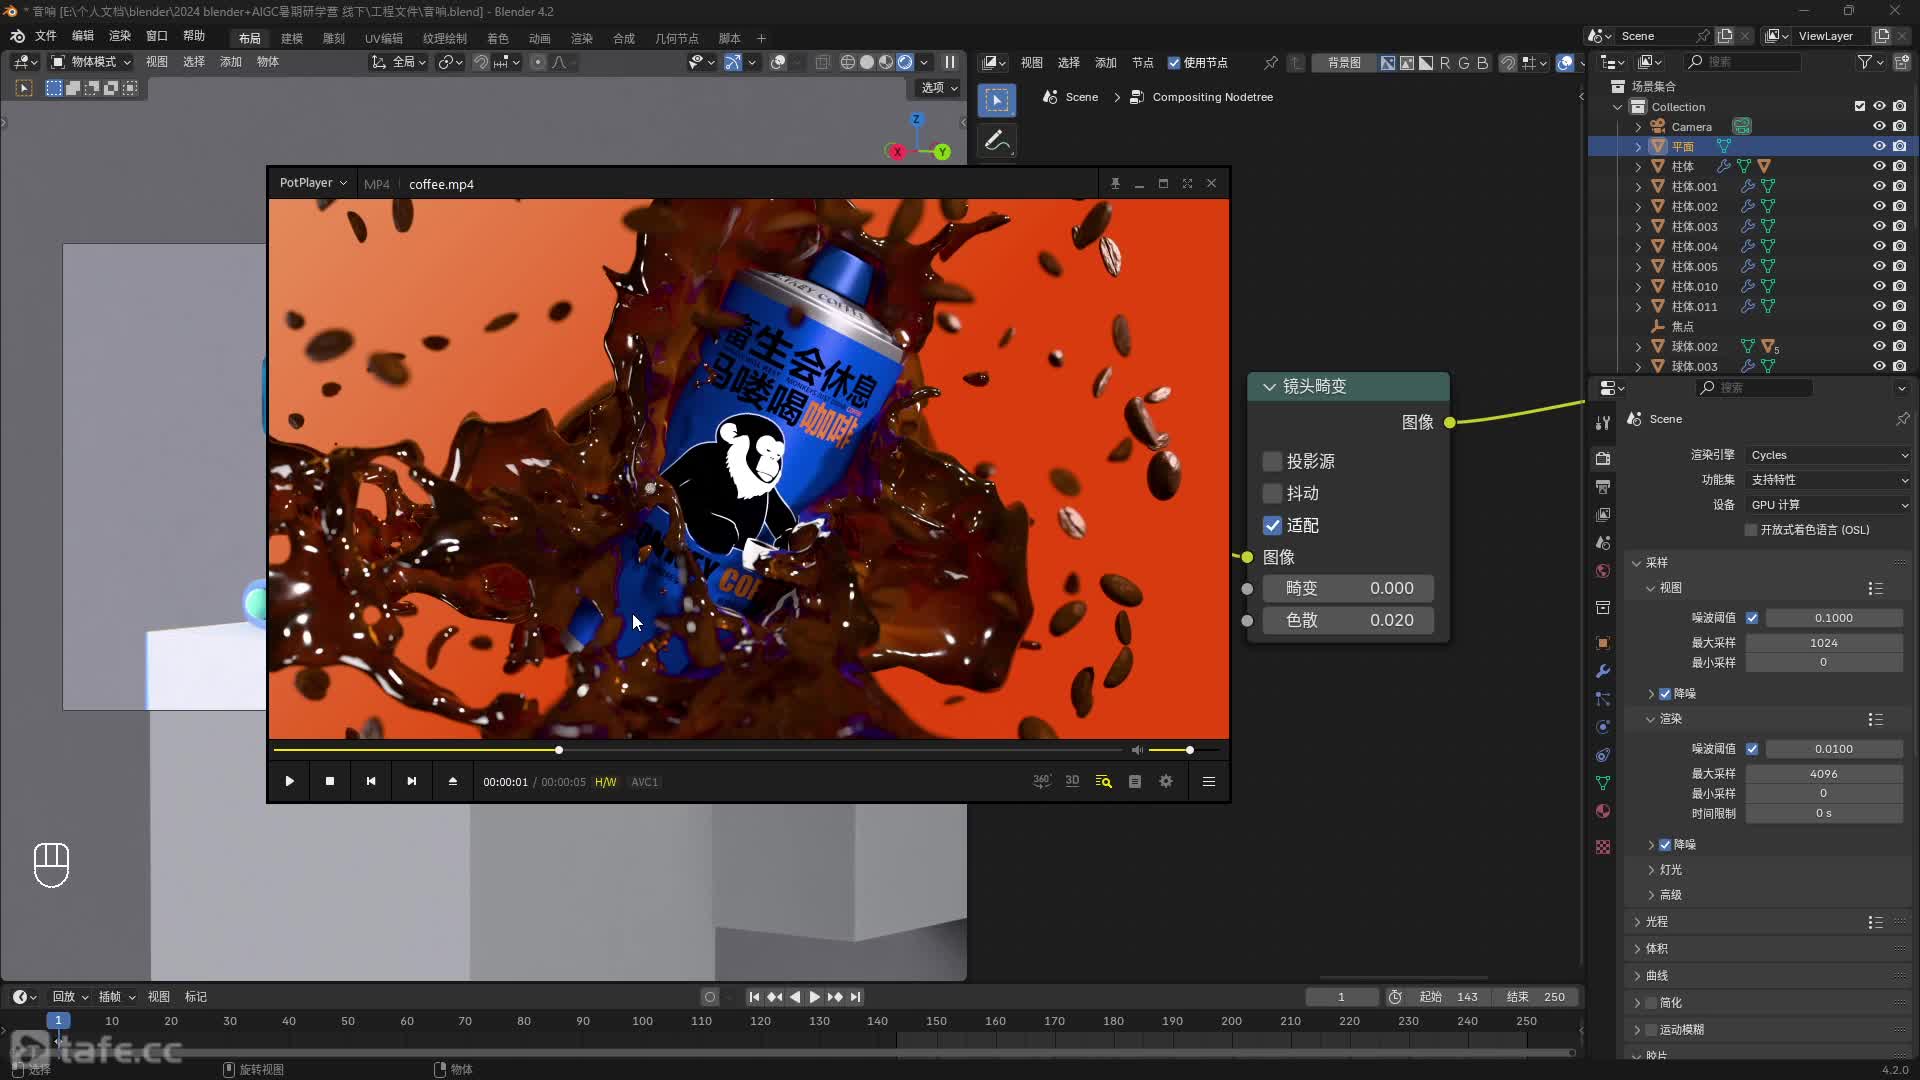This screenshot has height=1080, width=1920.
Task: Open the Object data green triangle tab
Action: click(x=1603, y=783)
